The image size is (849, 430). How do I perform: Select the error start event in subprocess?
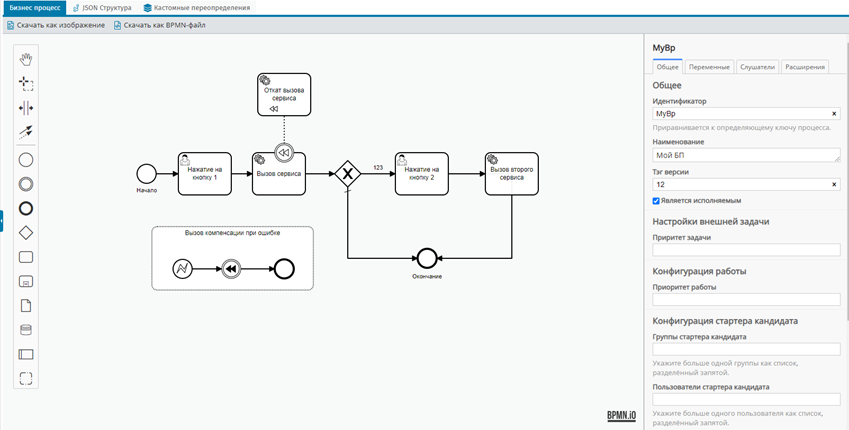tap(182, 269)
